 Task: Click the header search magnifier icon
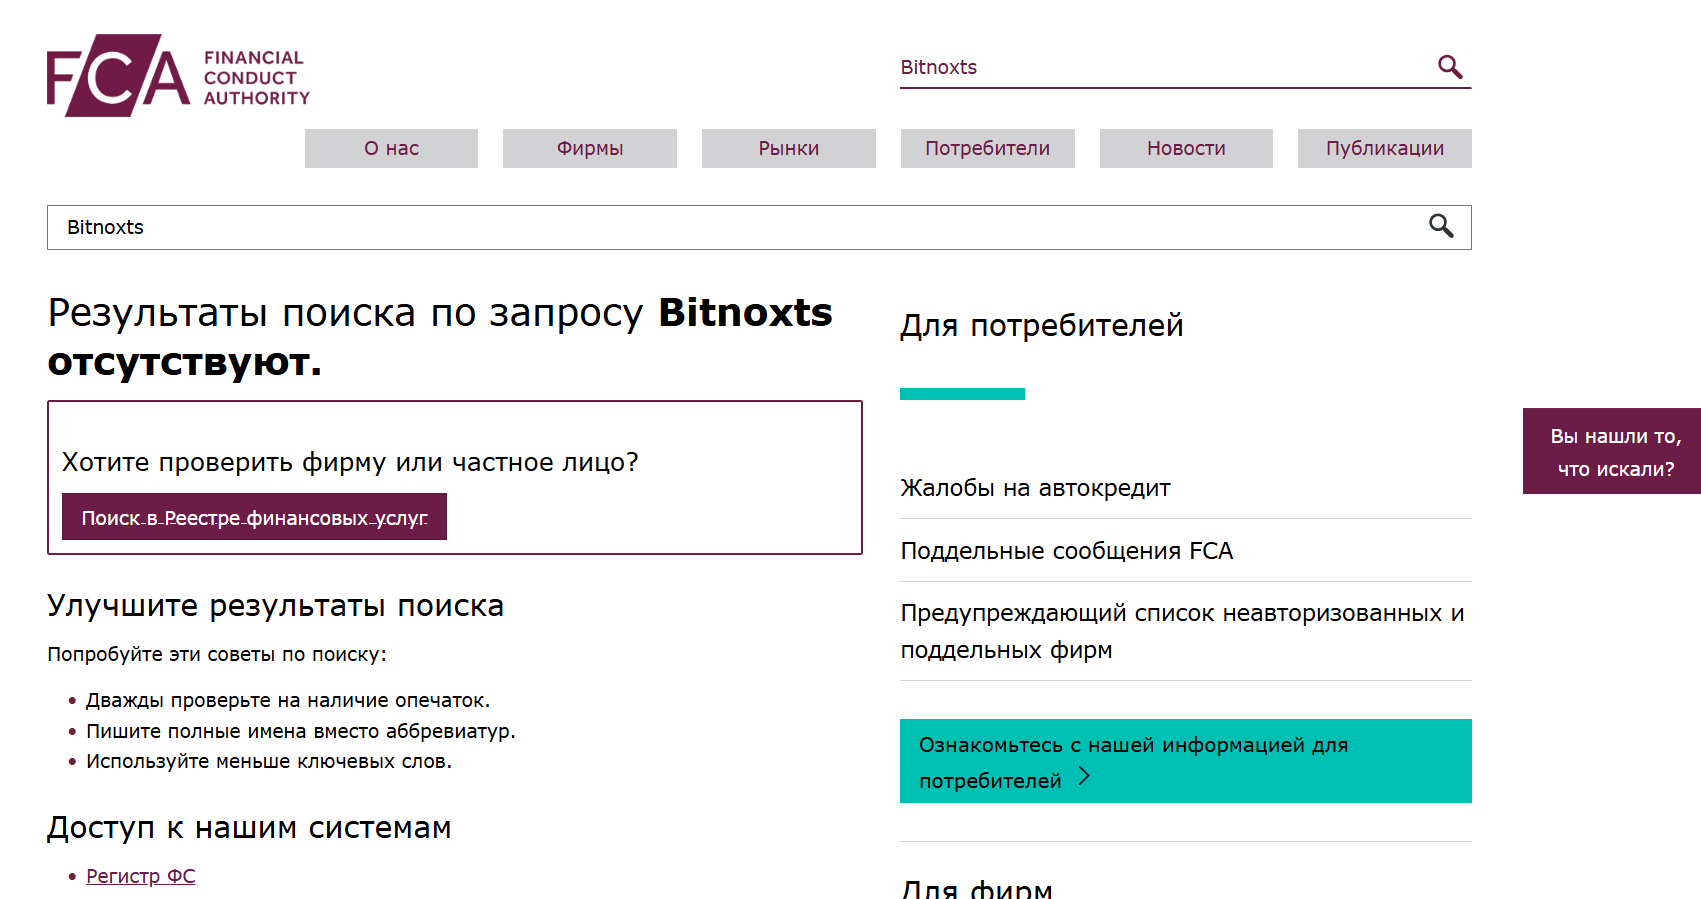pos(1450,67)
